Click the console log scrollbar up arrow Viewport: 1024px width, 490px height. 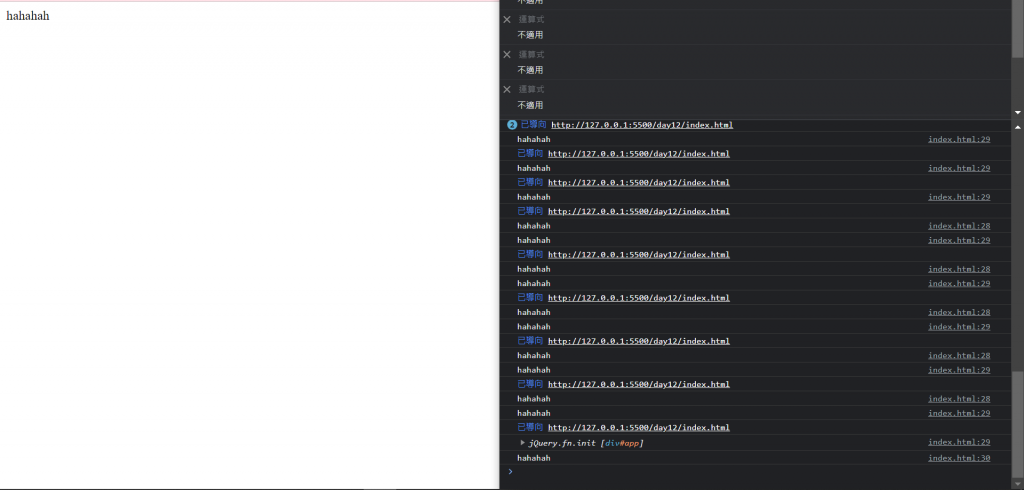tap(1017, 126)
